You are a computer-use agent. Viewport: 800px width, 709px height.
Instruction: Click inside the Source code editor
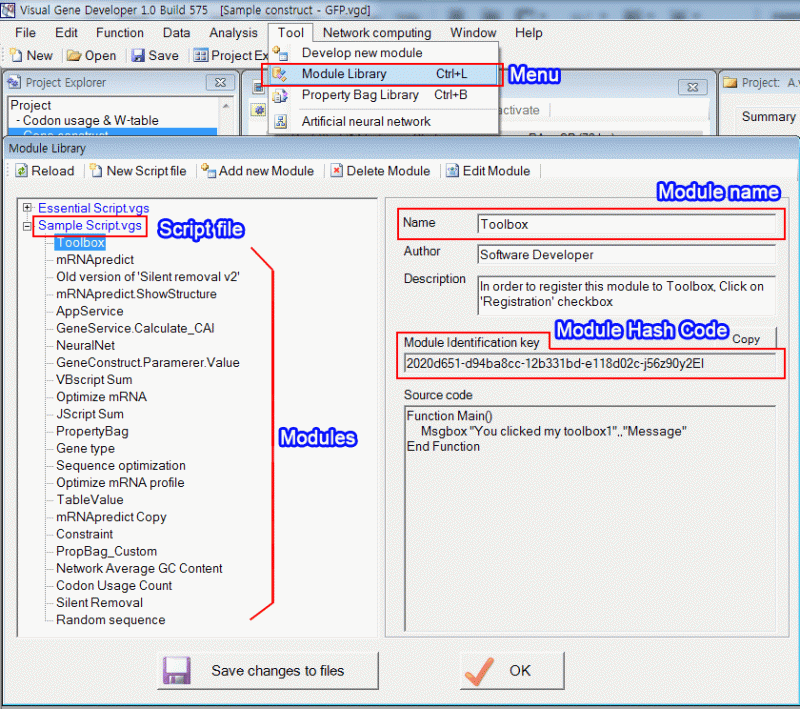click(590, 519)
